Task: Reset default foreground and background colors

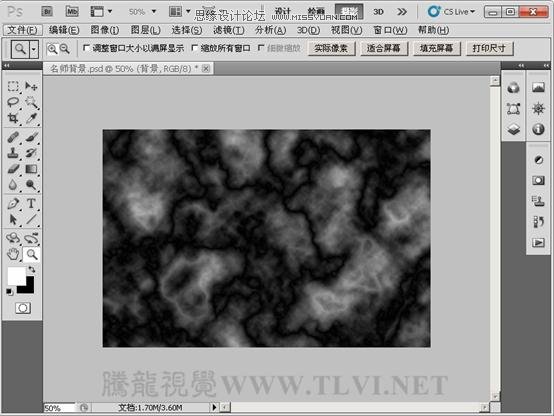Action: pyautogui.click(x=10, y=292)
